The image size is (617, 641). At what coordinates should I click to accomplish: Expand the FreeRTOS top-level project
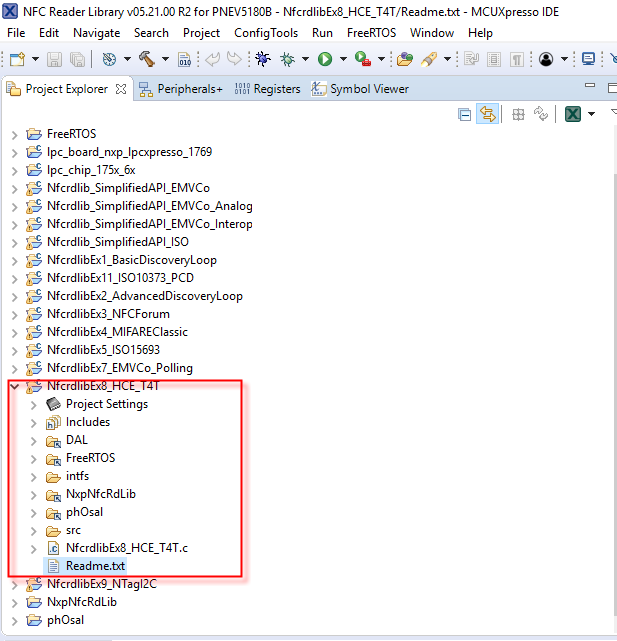[x=15, y=134]
